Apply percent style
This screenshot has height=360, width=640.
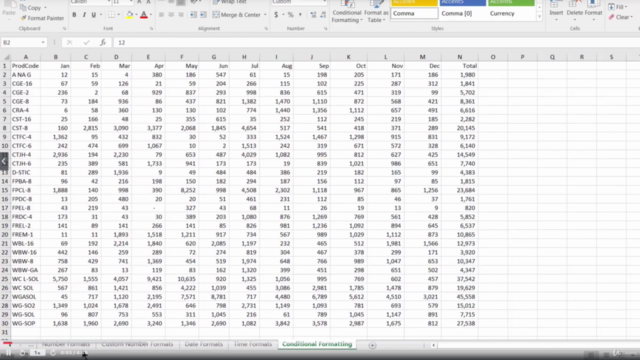(x=291, y=15)
